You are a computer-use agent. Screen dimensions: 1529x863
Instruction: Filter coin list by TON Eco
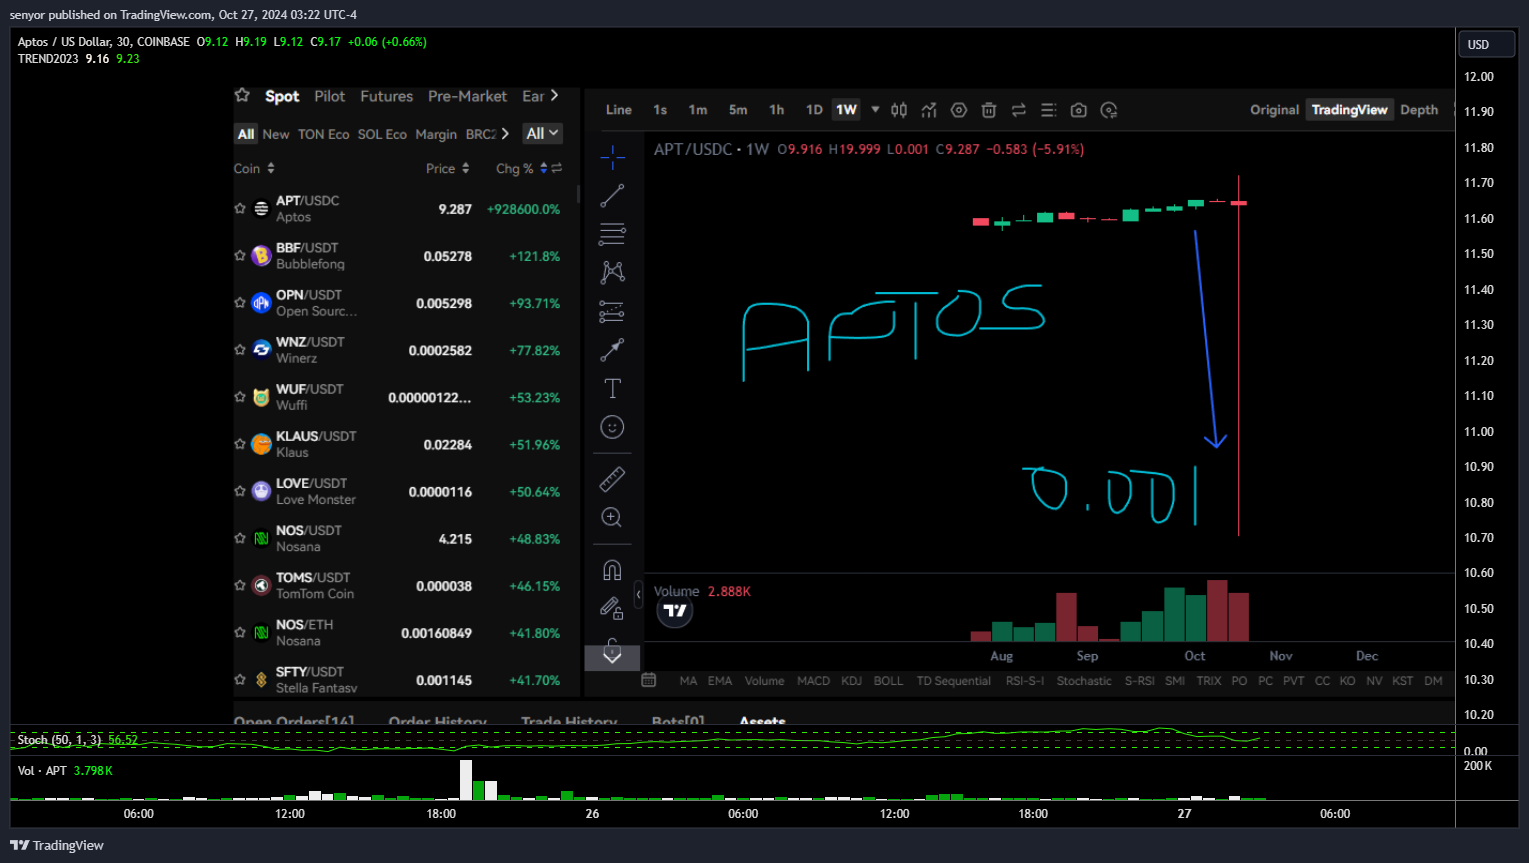[324, 134]
